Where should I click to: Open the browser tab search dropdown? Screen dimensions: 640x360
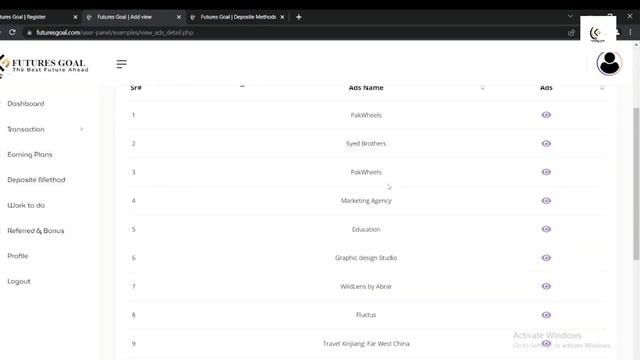tap(570, 16)
